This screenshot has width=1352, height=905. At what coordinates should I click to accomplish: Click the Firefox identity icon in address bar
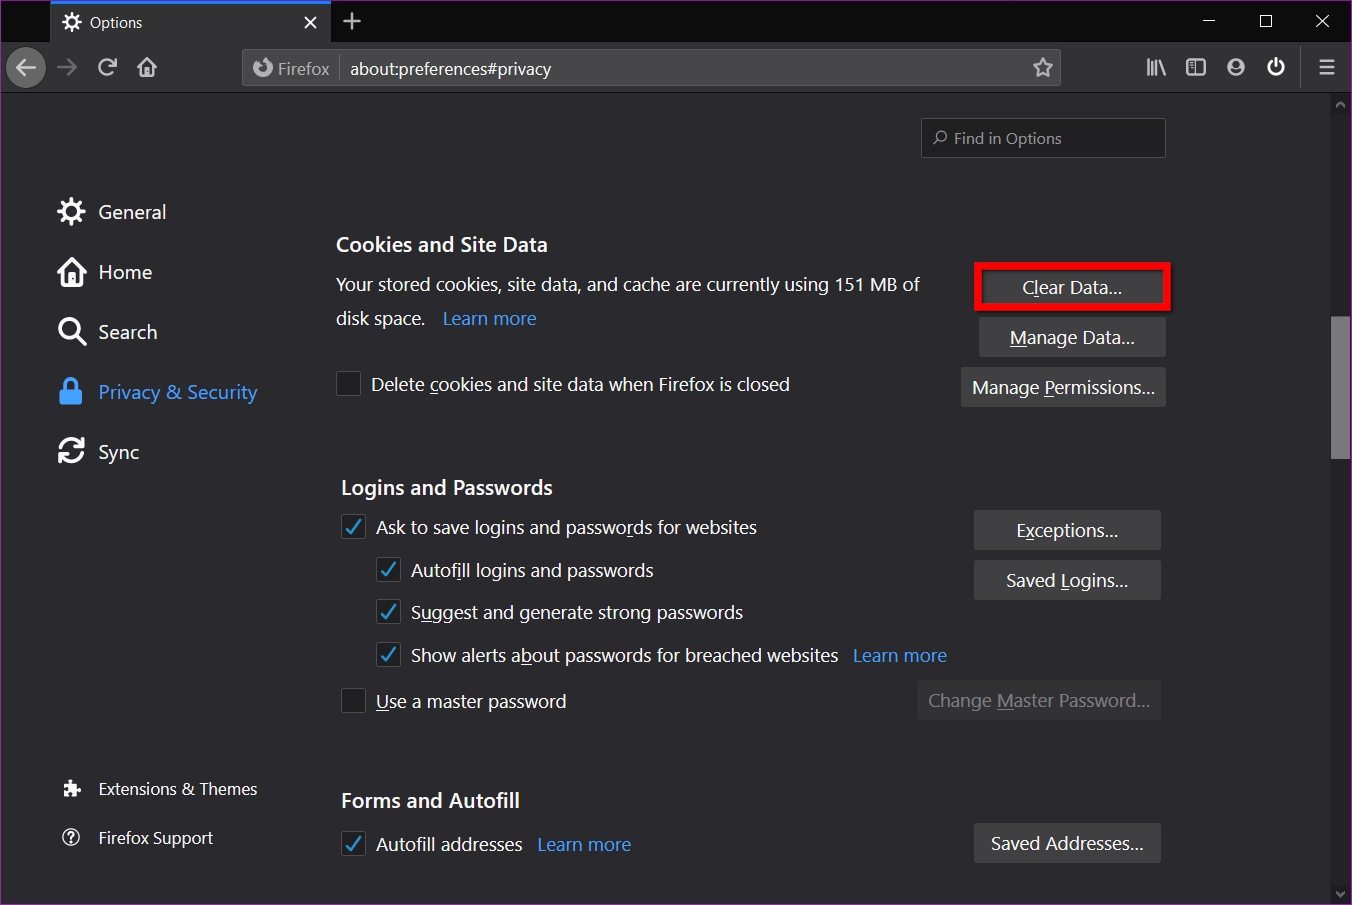point(291,68)
